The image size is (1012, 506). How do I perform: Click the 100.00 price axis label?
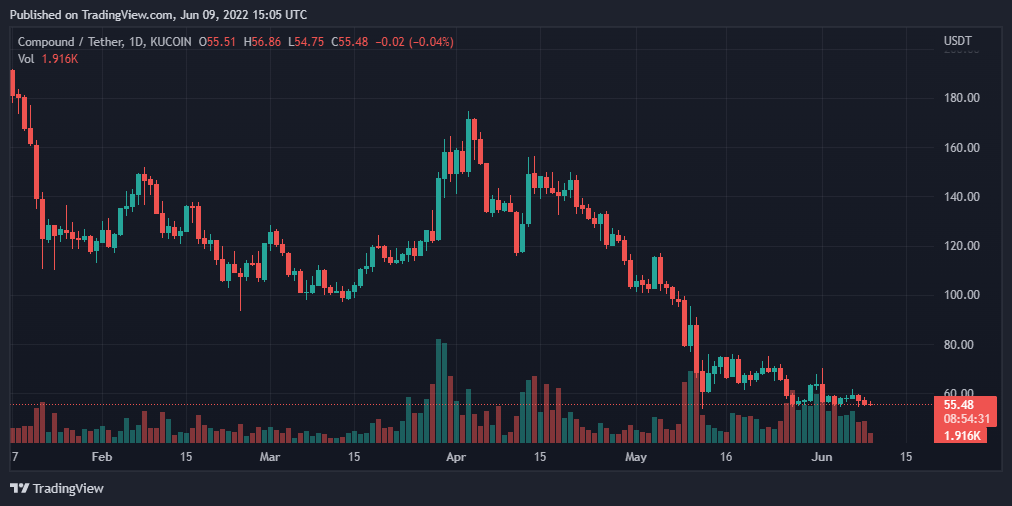click(x=962, y=295)
